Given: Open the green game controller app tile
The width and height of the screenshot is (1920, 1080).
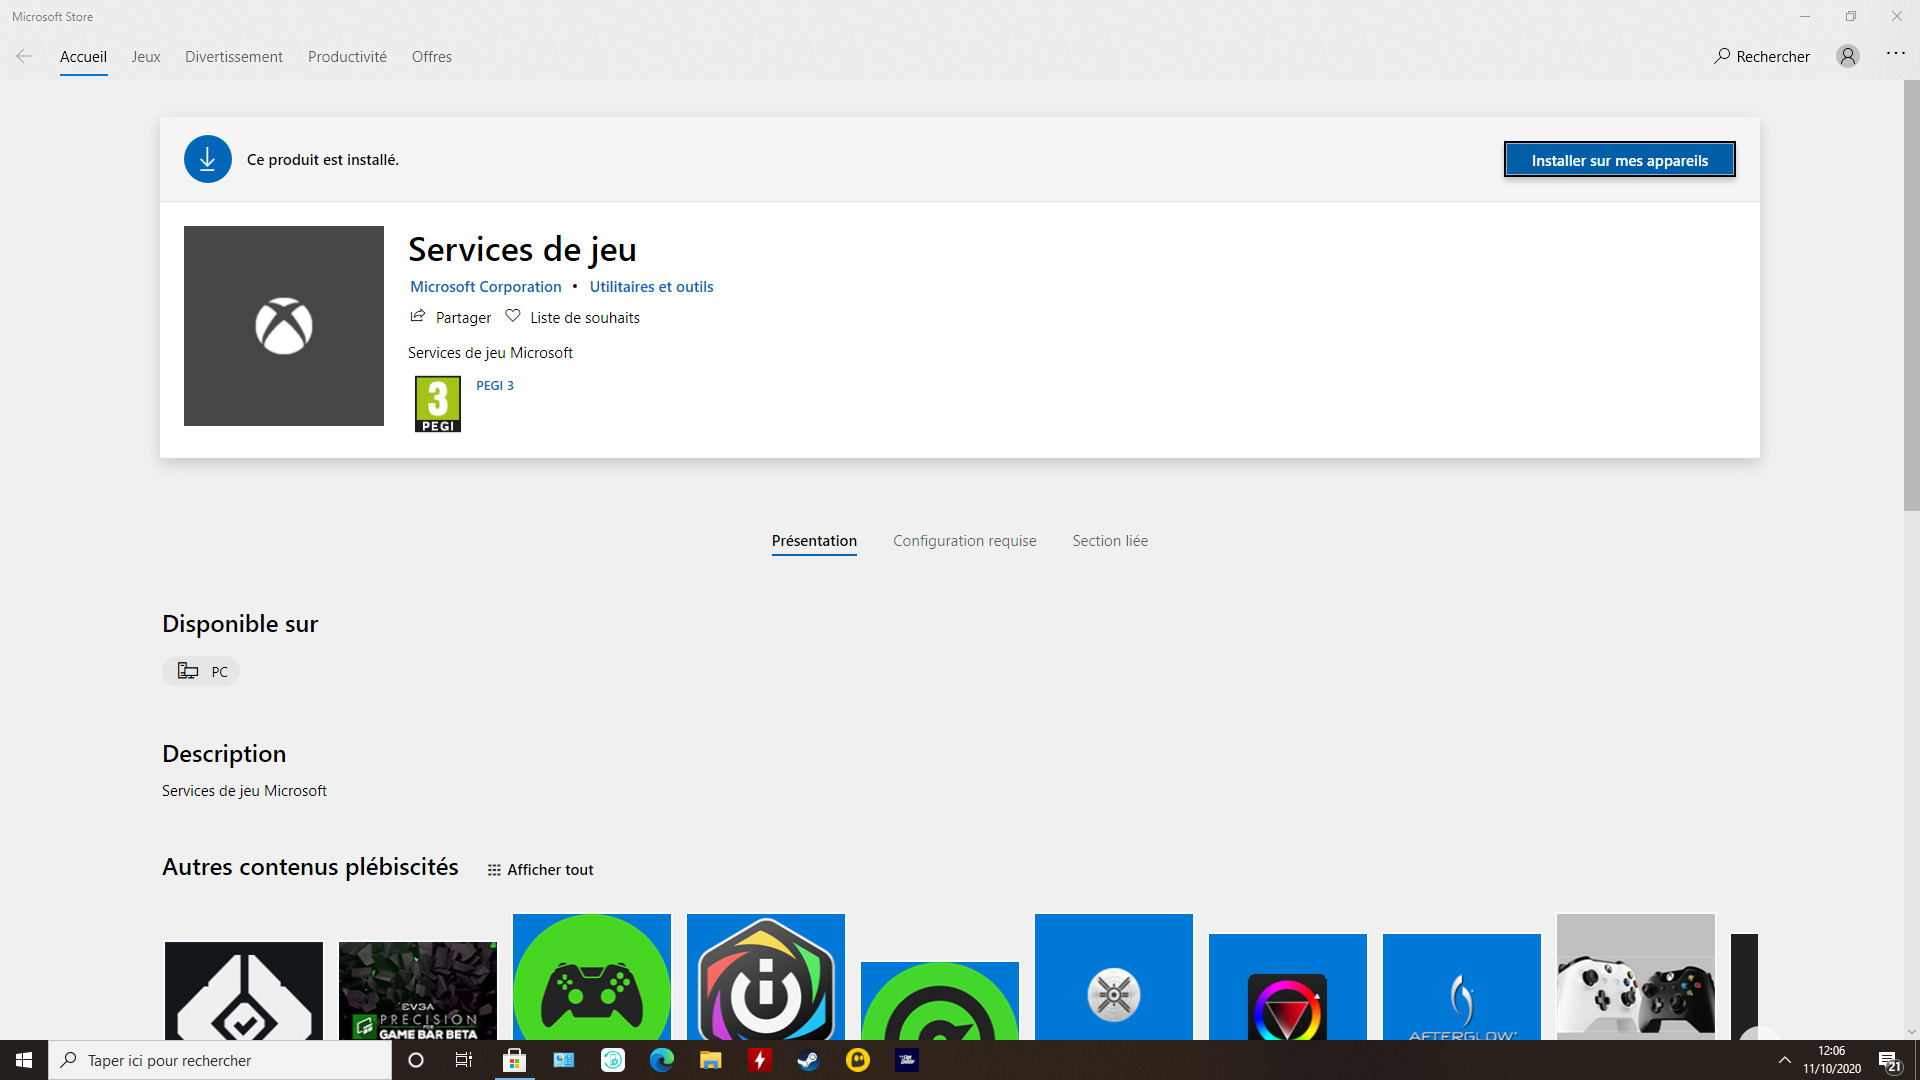Looking at the screenshot, I should pyautogui.click(x=592, y=977).
